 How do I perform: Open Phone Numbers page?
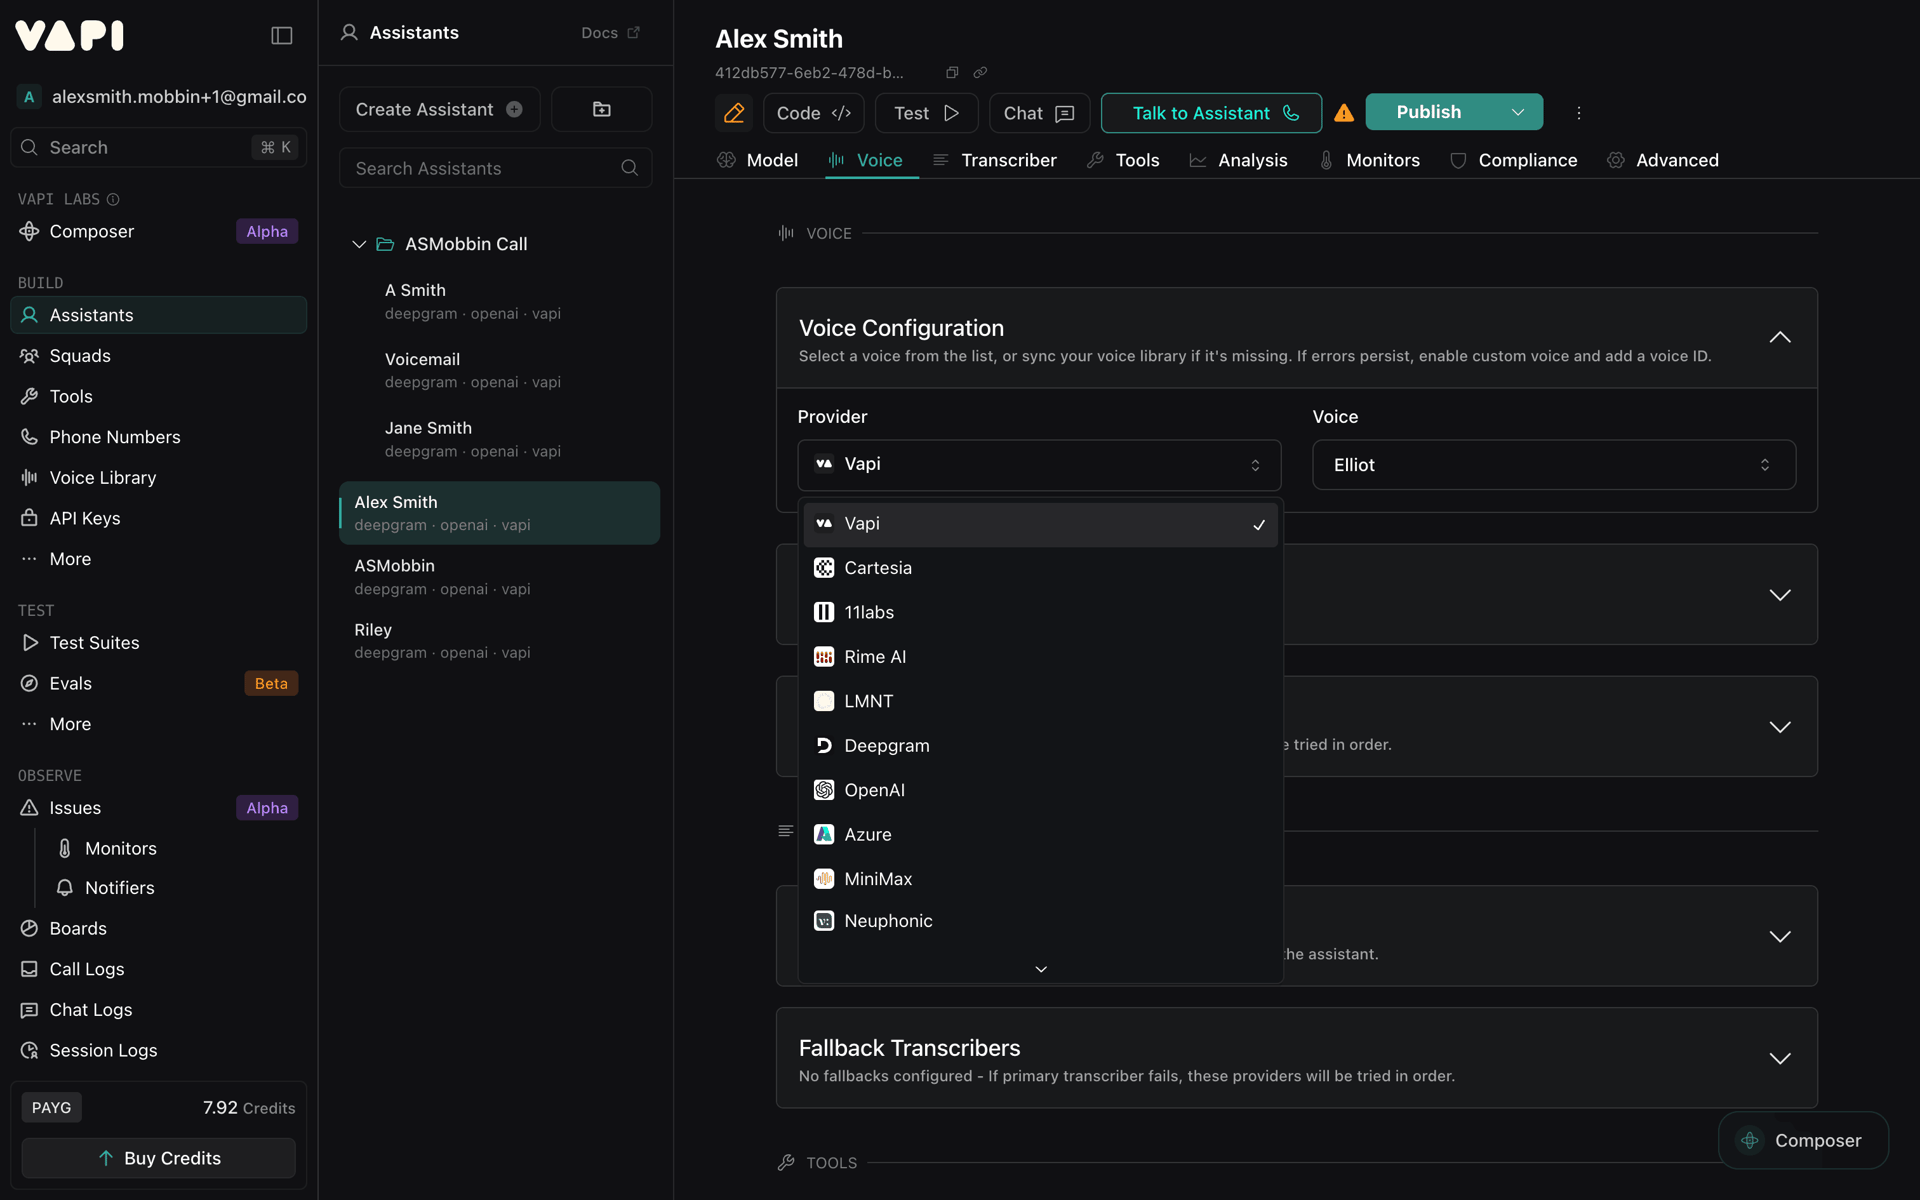tap(158, 437)
